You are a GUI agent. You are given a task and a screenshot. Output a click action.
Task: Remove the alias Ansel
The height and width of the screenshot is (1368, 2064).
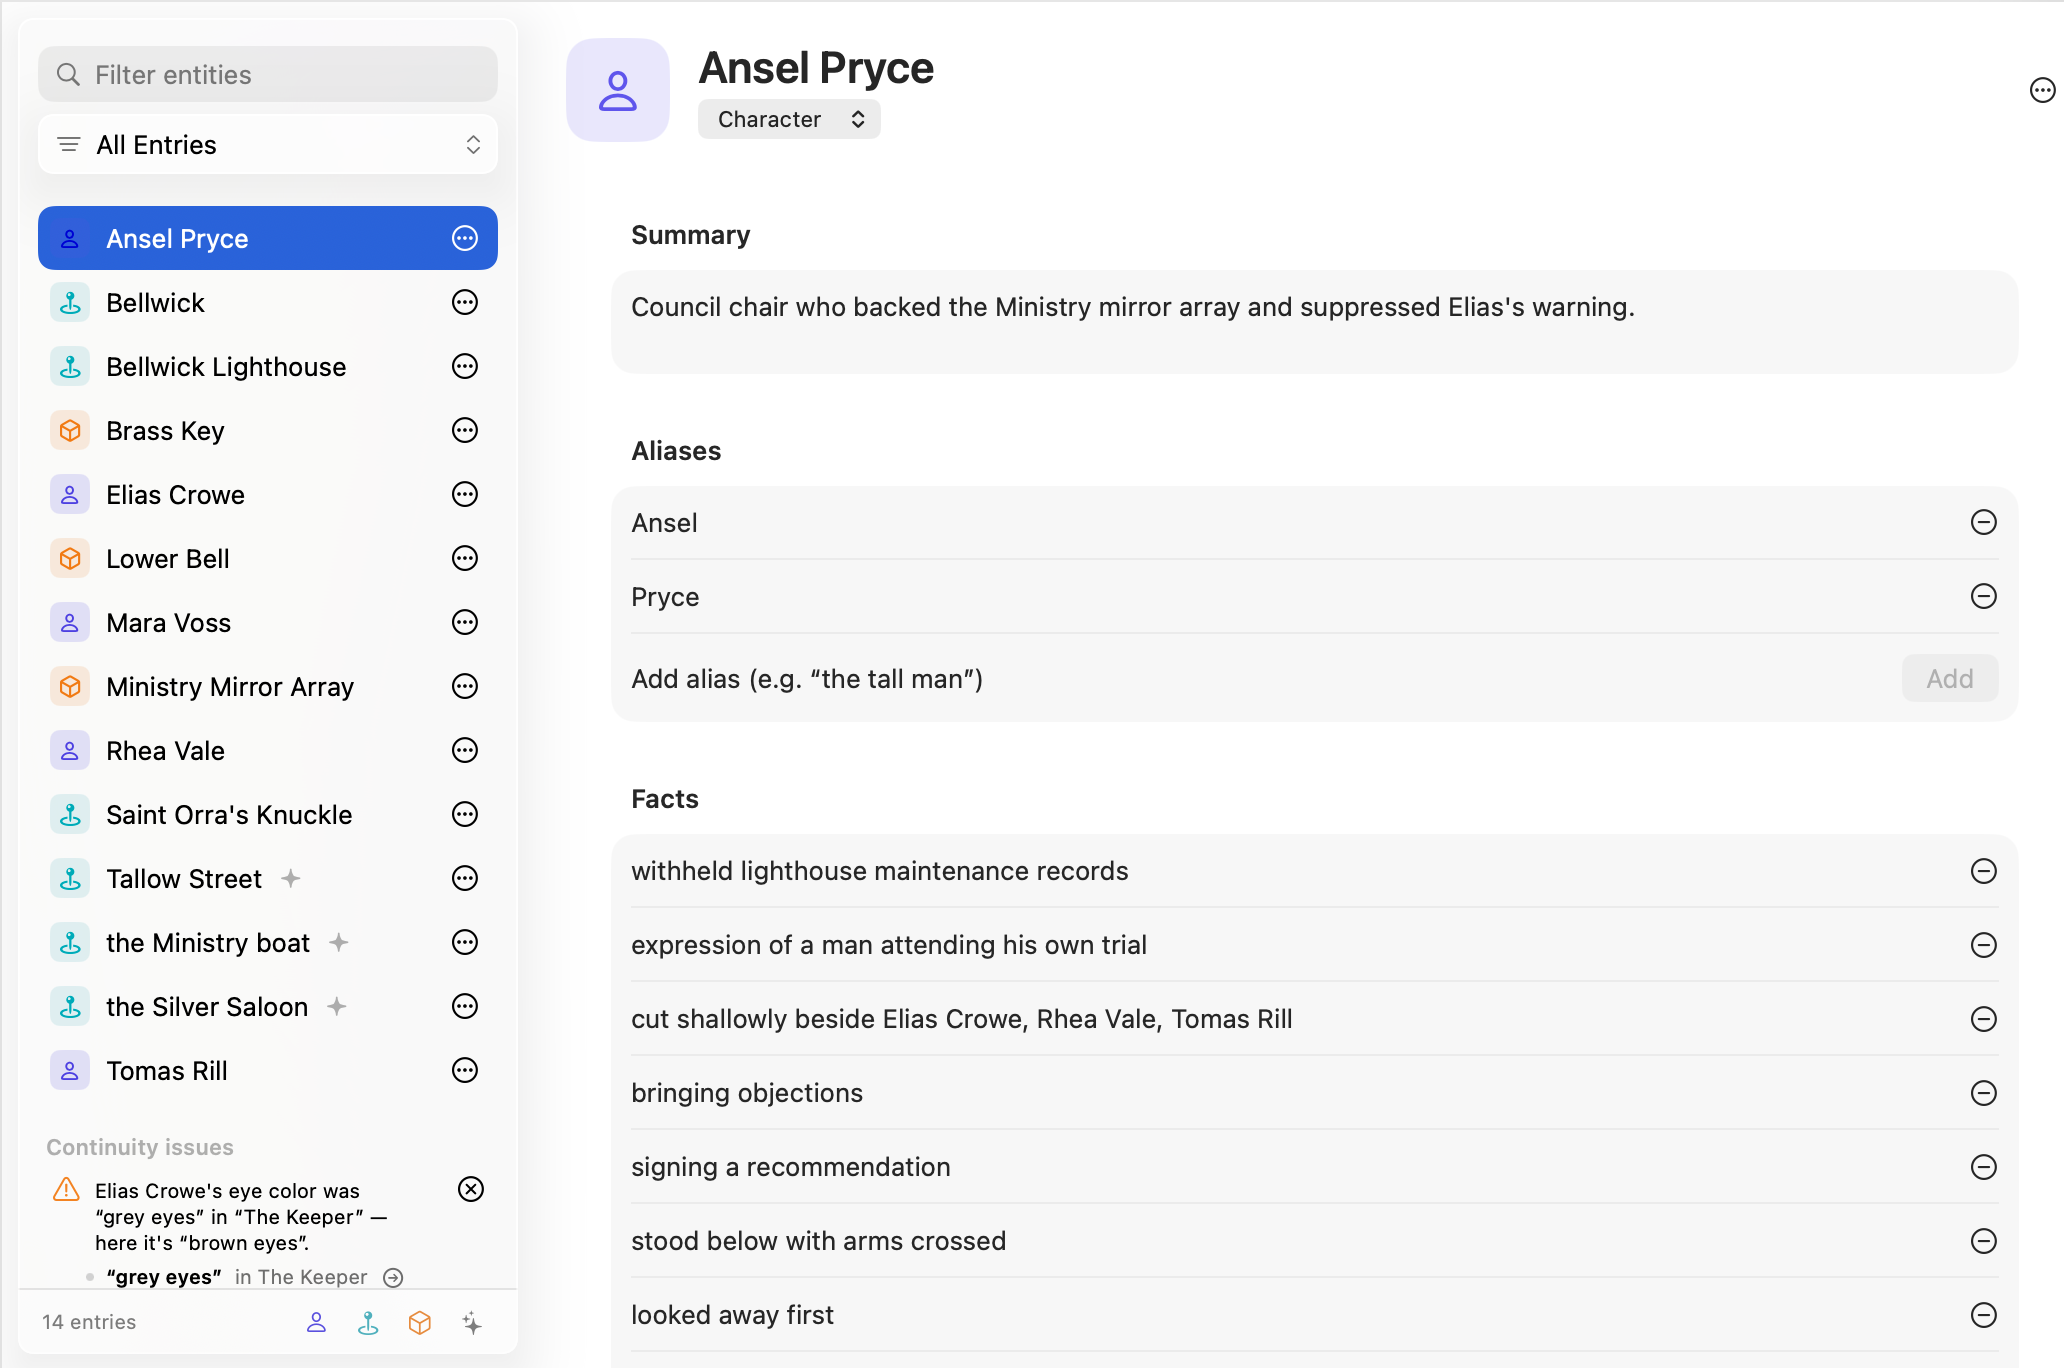(1983, 522)
